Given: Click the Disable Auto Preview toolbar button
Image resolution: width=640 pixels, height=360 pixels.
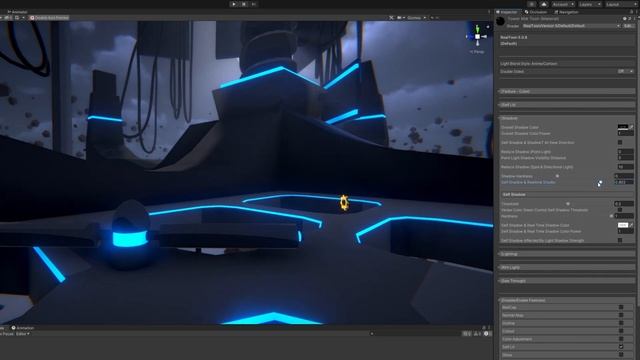Looking at the screenshot, I should click(49, 18).
